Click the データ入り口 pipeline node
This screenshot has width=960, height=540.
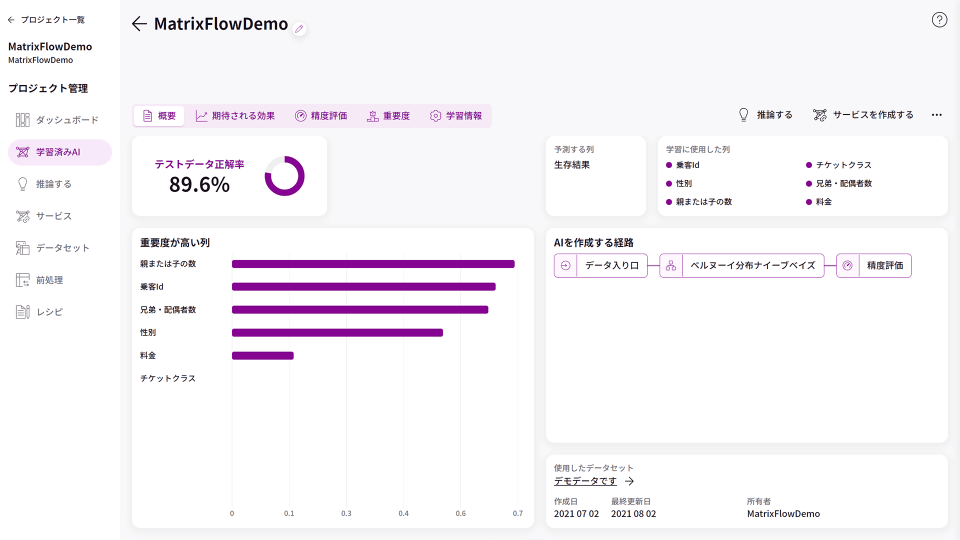pos(601,266)
